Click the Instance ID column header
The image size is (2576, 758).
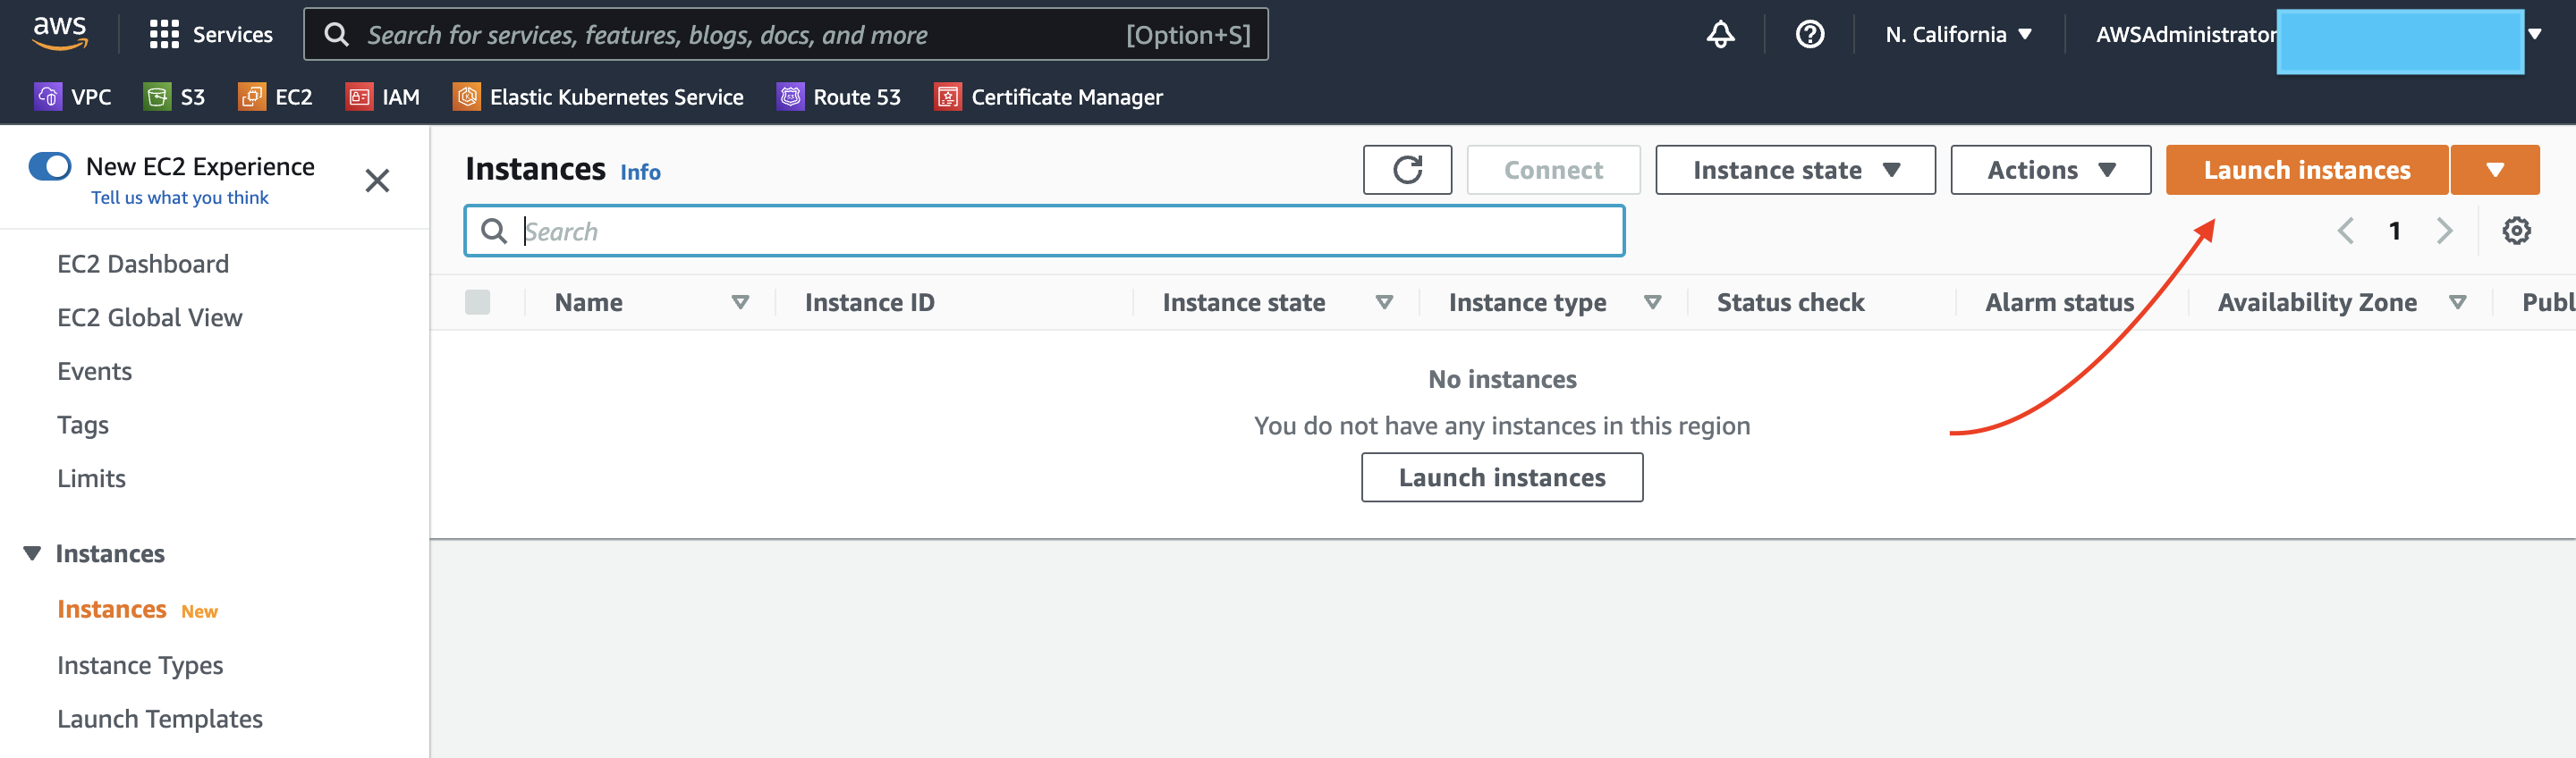869,302
